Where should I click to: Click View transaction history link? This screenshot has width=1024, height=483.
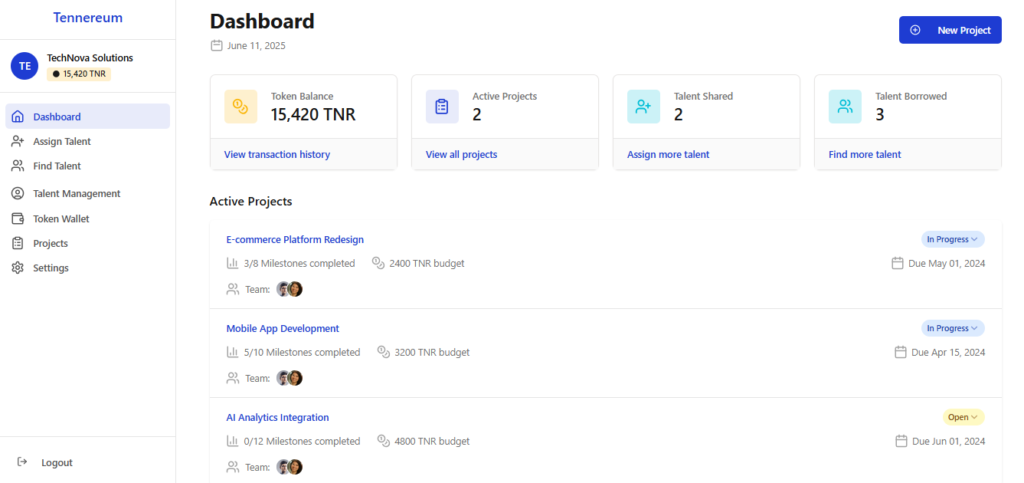[x=277, y=155]
